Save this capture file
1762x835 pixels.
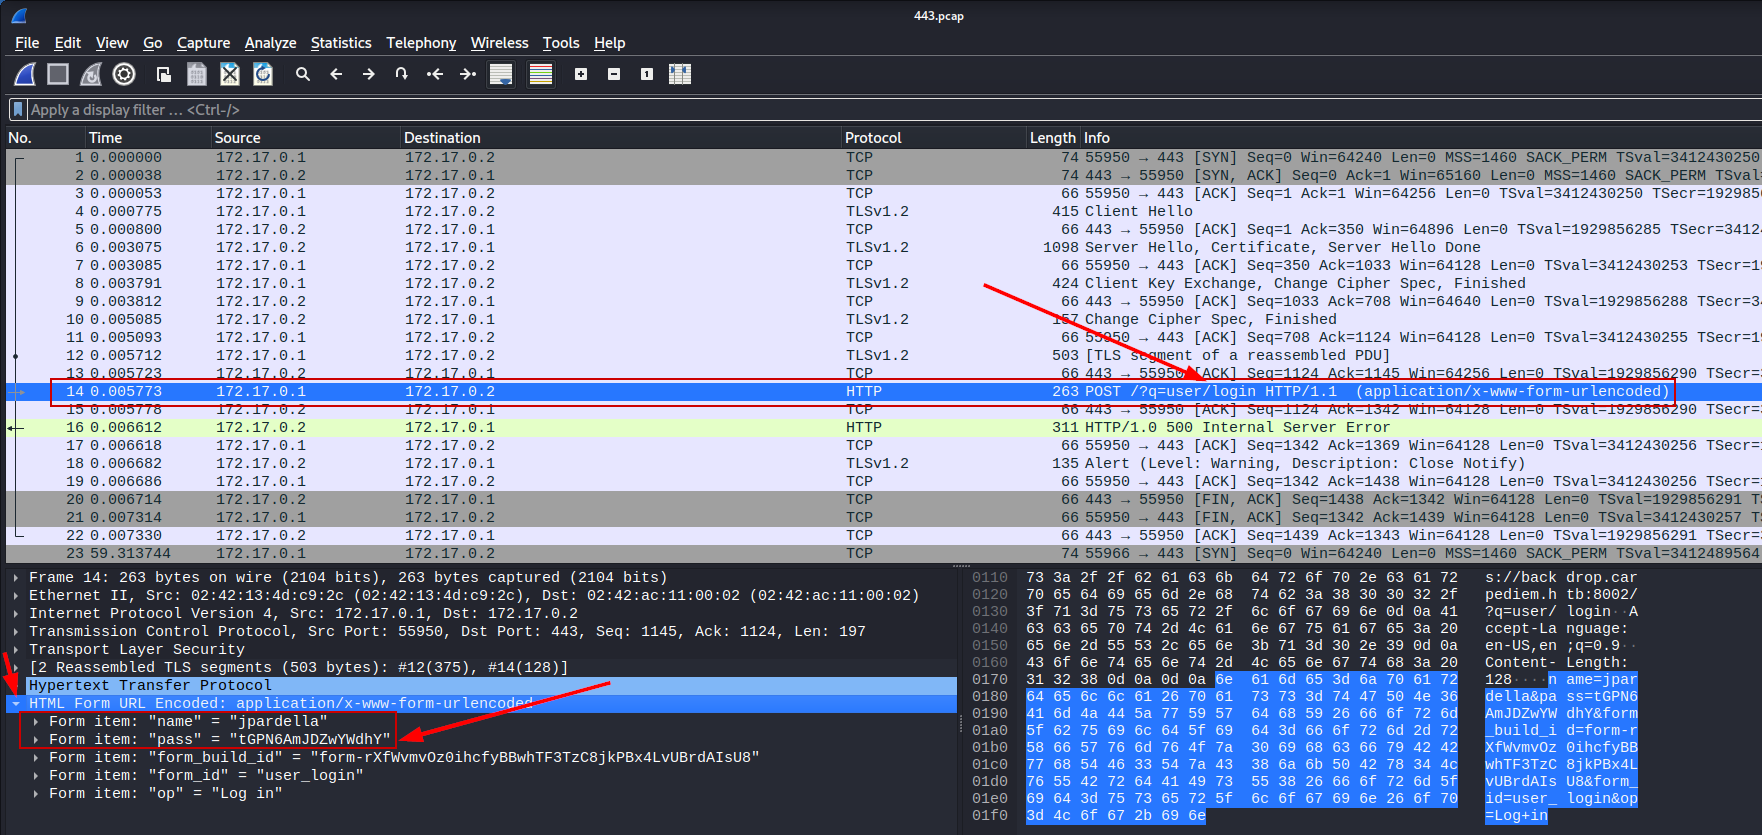pyautogui.click(x=197, y=74)
